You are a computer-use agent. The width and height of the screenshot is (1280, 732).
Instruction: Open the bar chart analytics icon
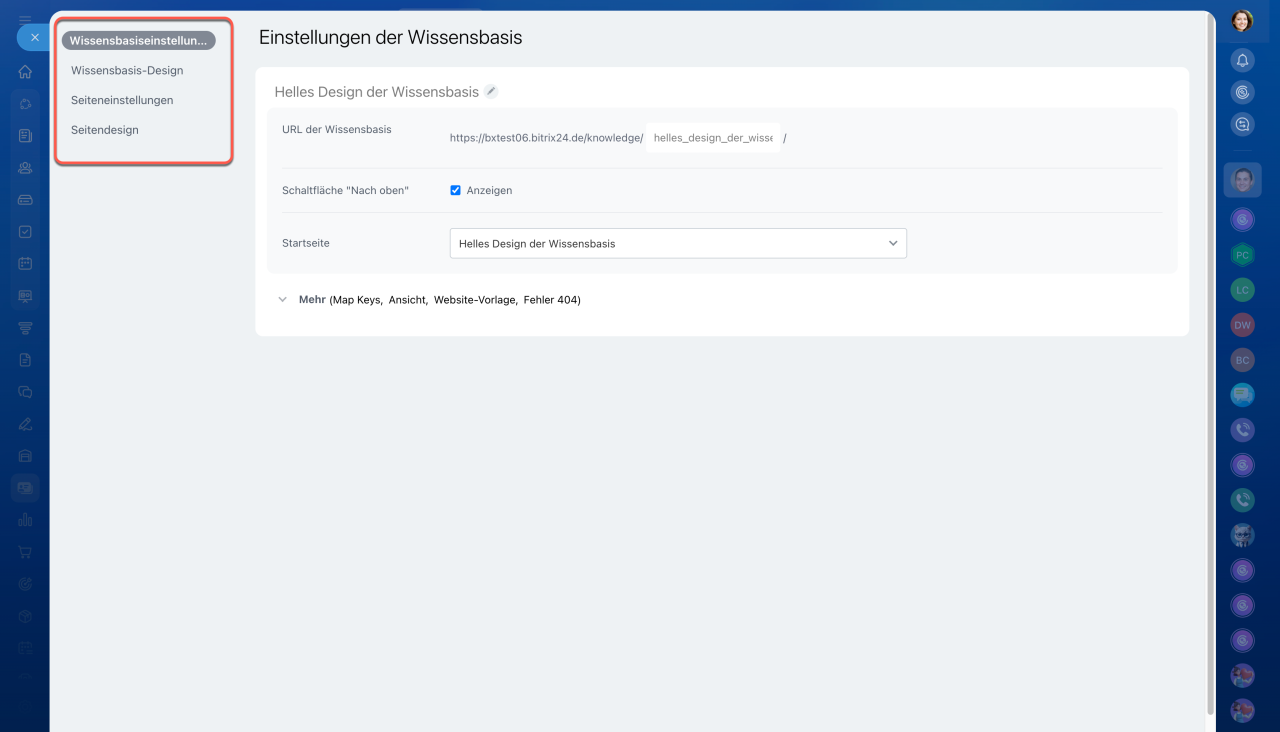[x=25, y=520]
